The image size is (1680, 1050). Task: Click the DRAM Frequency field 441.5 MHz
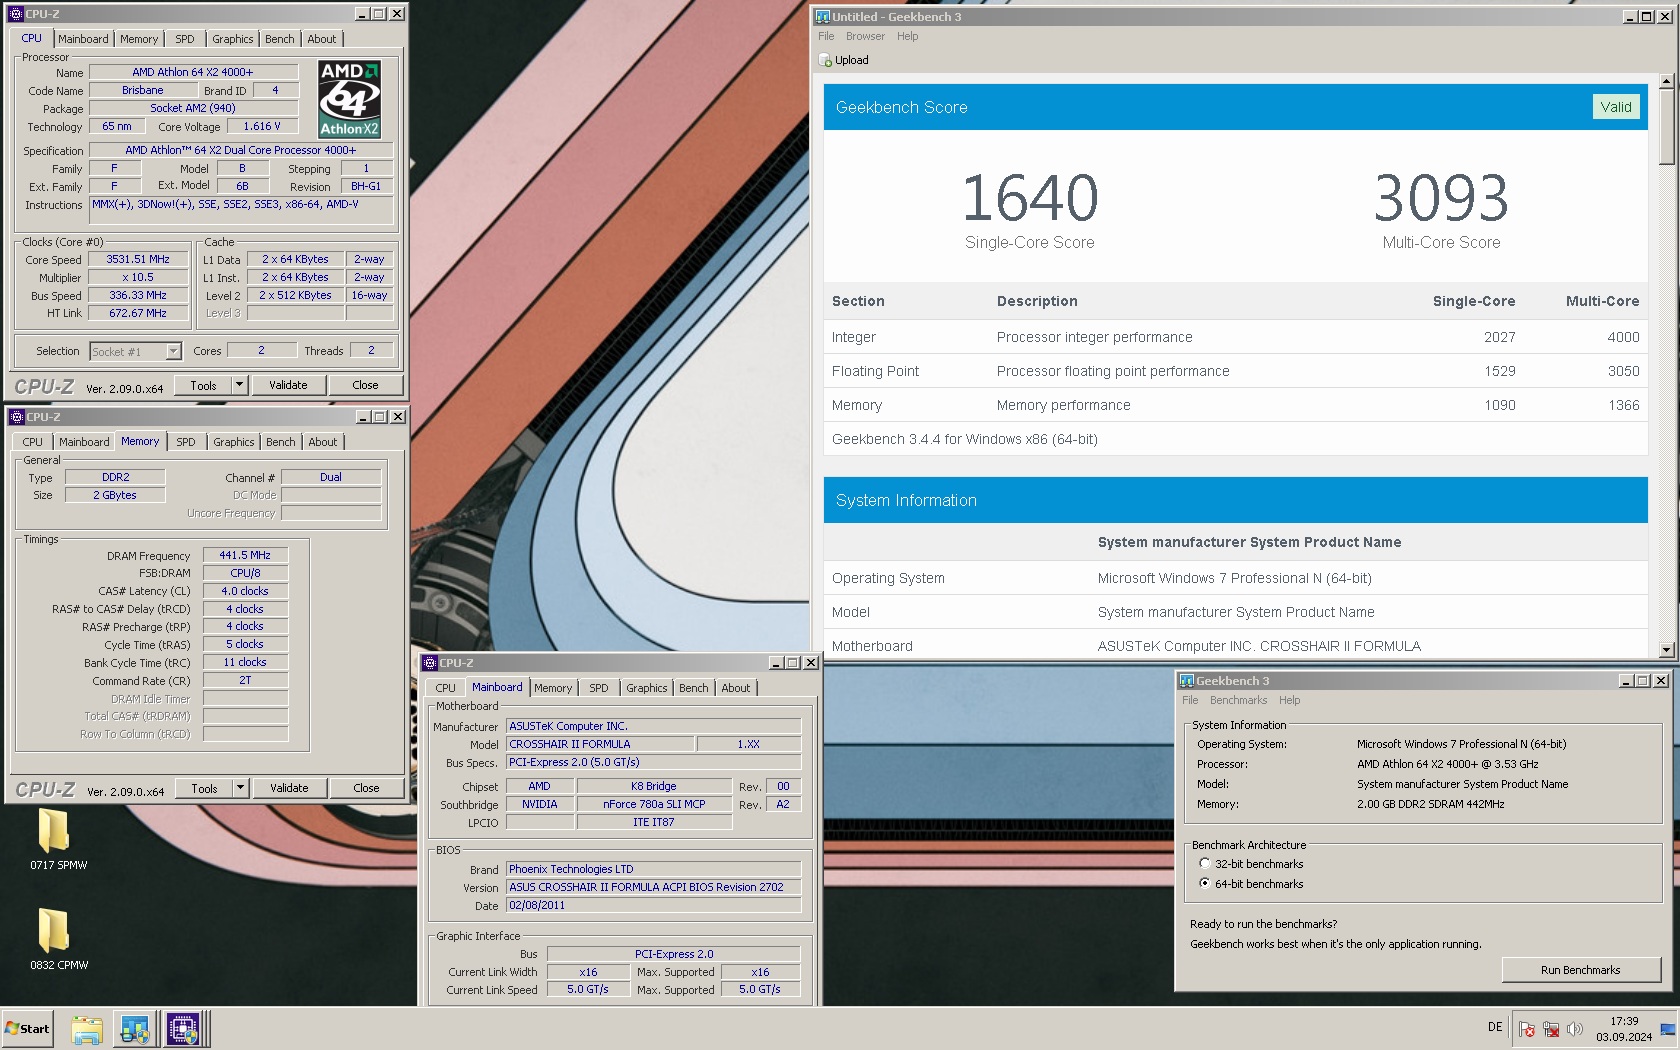pyautogui.click(x=245, y=555)
